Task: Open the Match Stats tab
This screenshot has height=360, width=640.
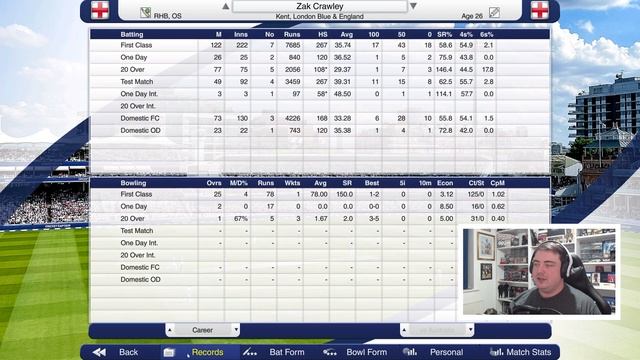Action: coord(529,352)
